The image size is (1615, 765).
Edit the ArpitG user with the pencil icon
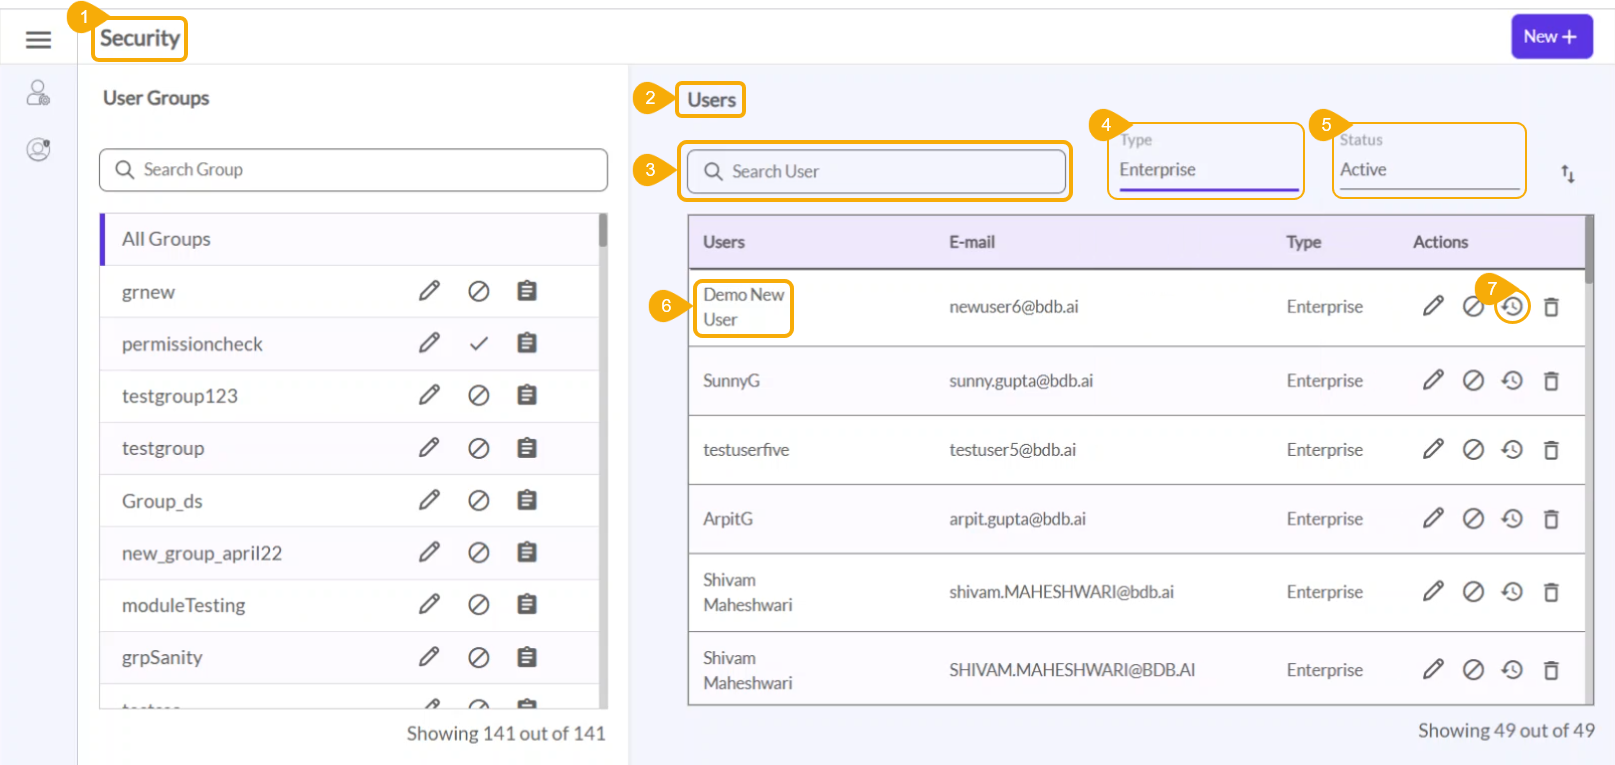click(x=1433, y=518)
